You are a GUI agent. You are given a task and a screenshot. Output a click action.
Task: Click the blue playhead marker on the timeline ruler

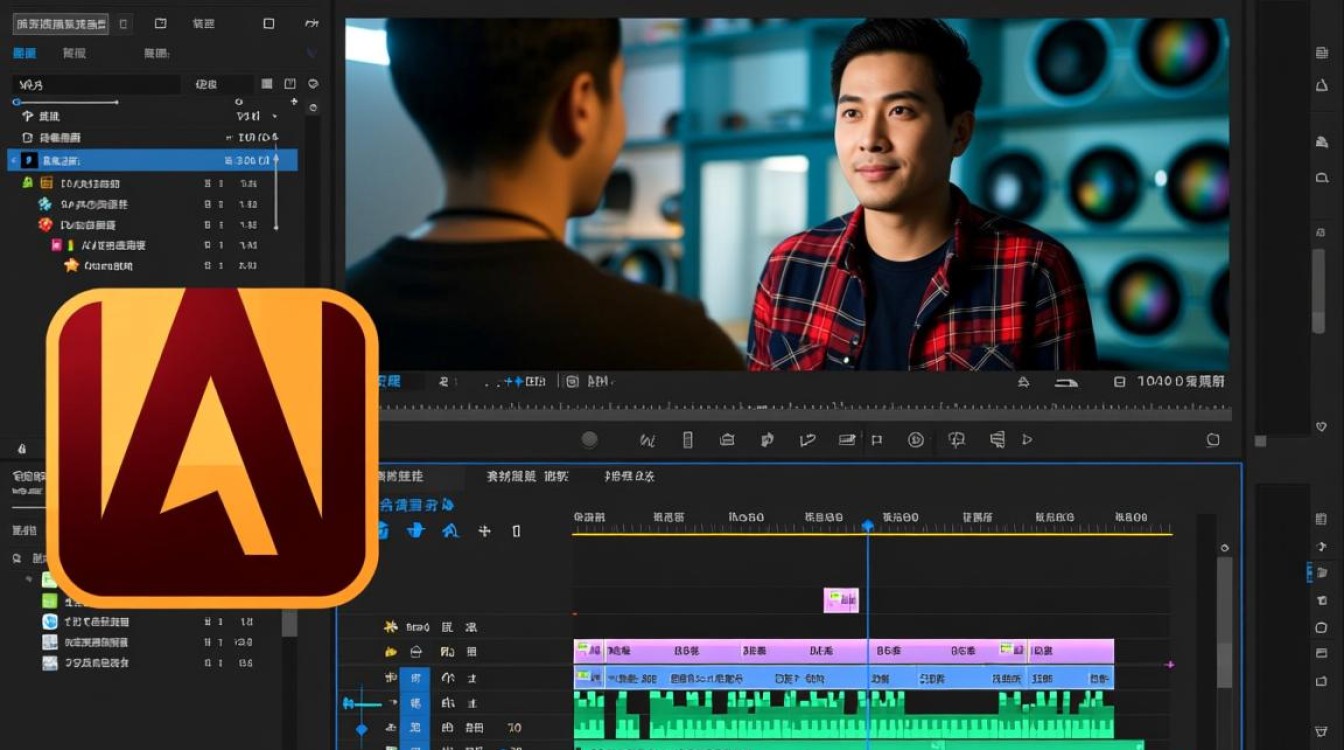click(867, 525)
